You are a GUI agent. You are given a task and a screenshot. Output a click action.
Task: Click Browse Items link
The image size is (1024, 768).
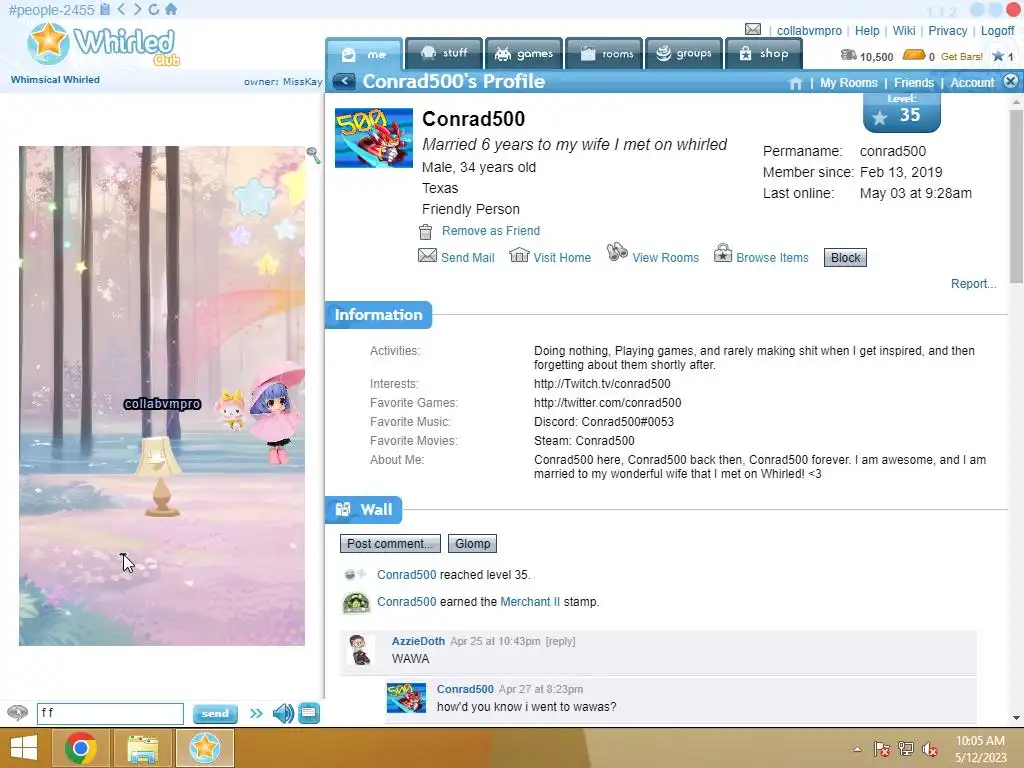772,257
